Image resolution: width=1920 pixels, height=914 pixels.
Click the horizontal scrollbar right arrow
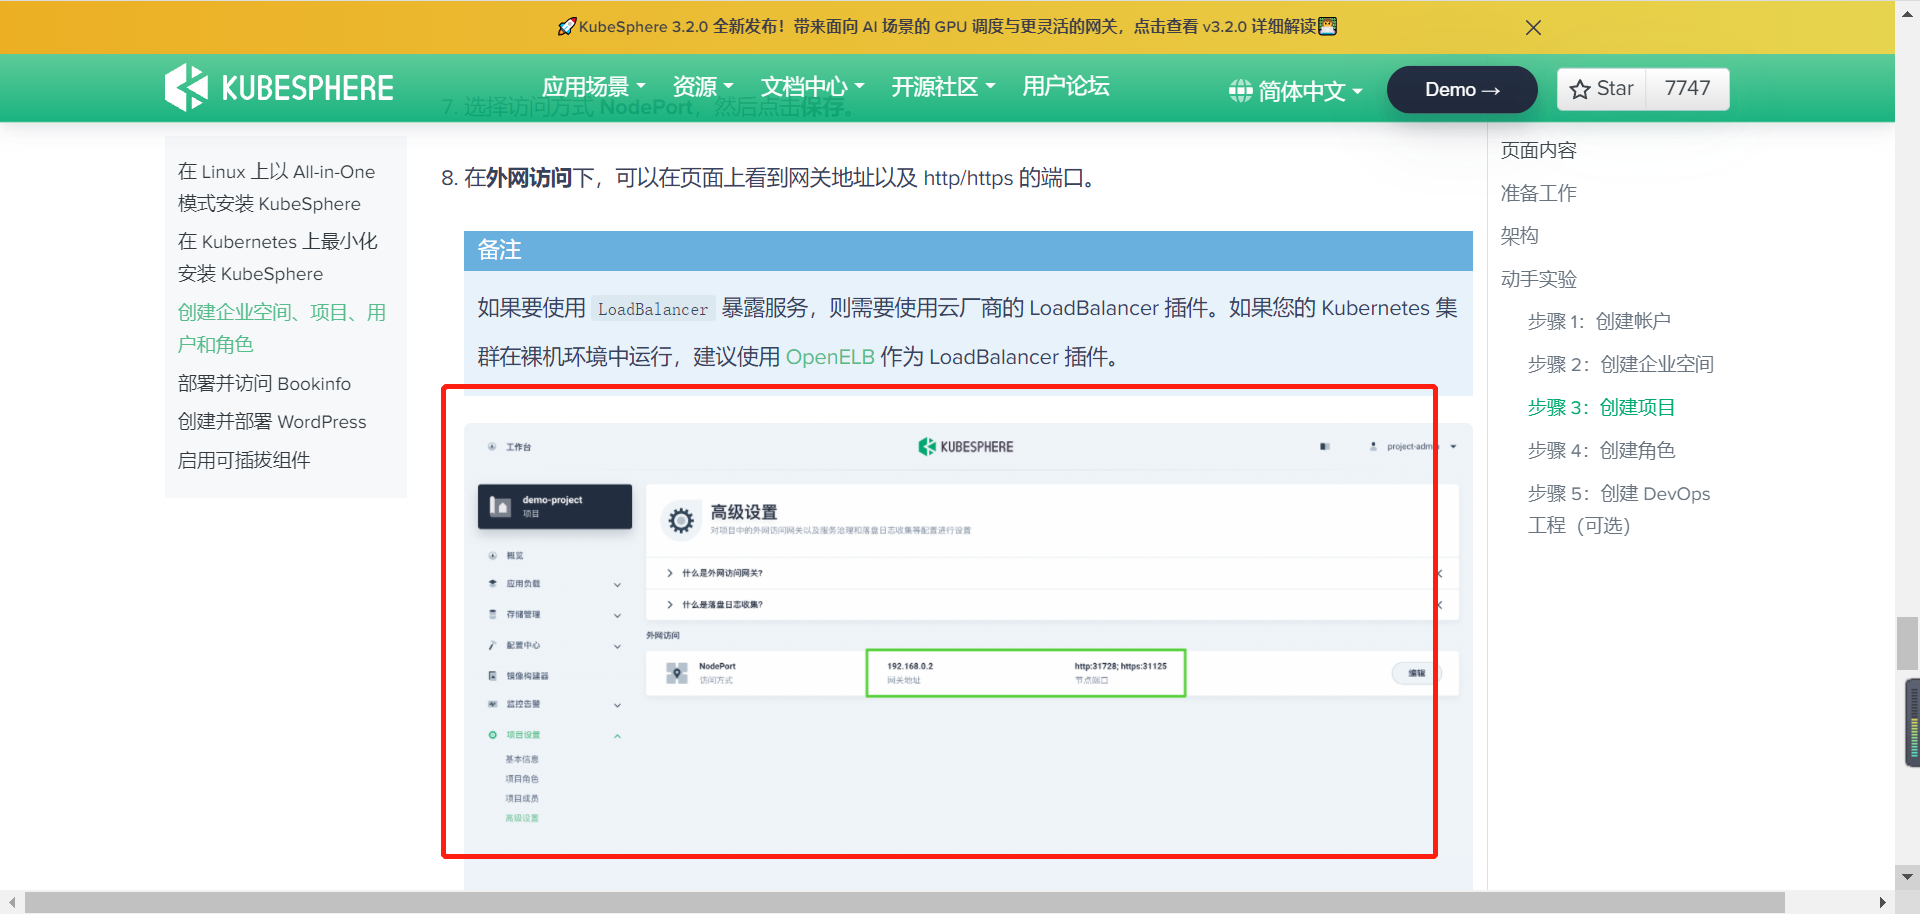(x=1883, y=902)
